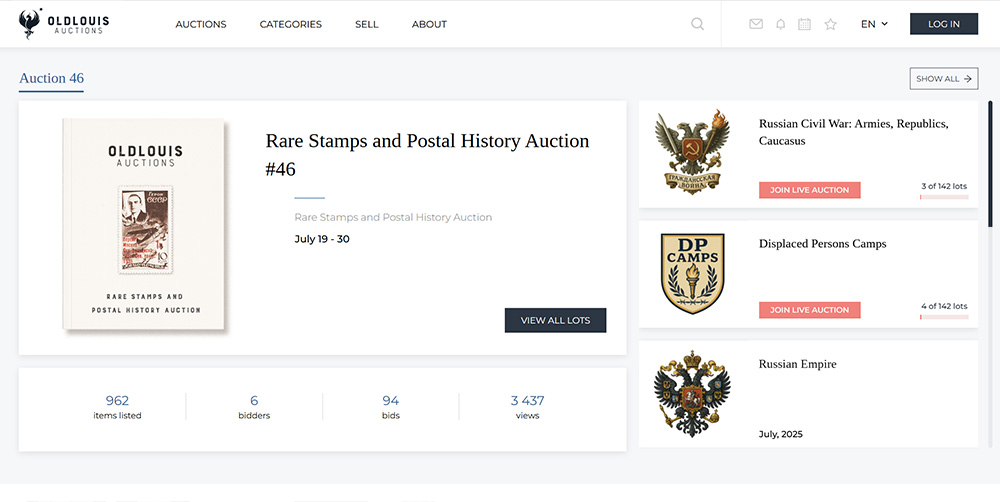Screen dimensions: 1000x502
Task: Open favorites star icon
Action: [830, 24]
